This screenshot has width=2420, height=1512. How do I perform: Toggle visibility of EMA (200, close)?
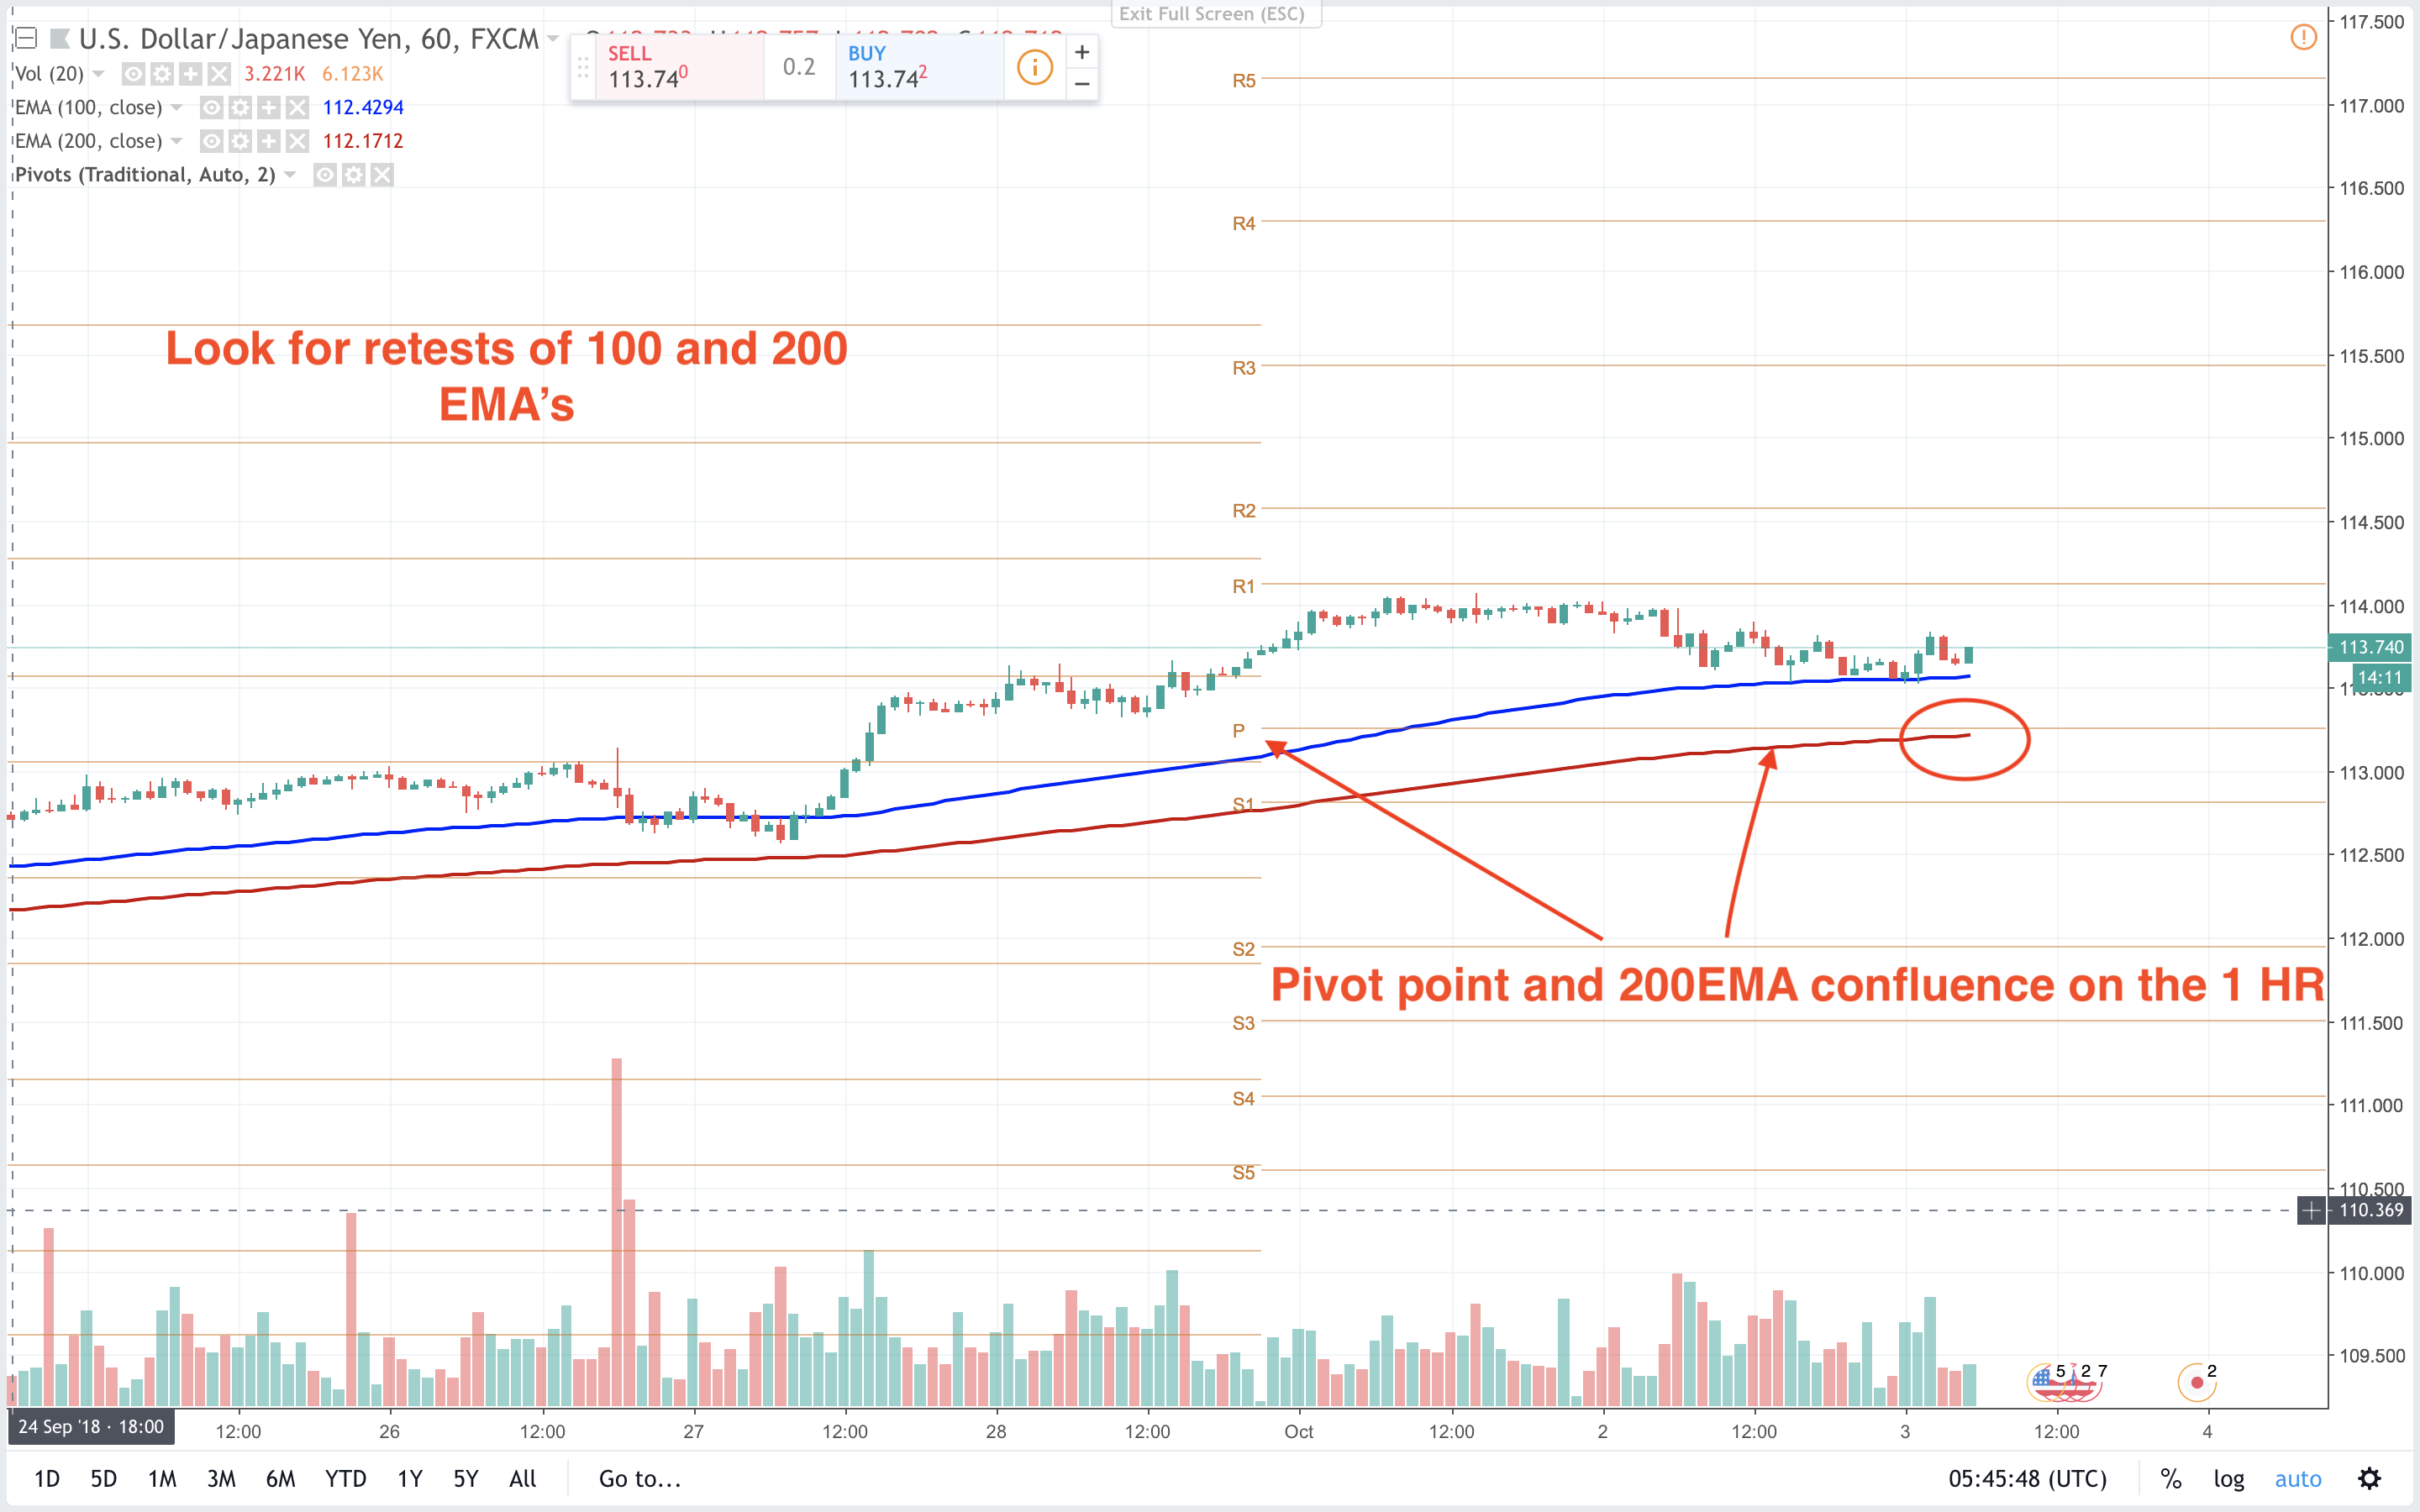pyautogui.click(x=211, y=141)
